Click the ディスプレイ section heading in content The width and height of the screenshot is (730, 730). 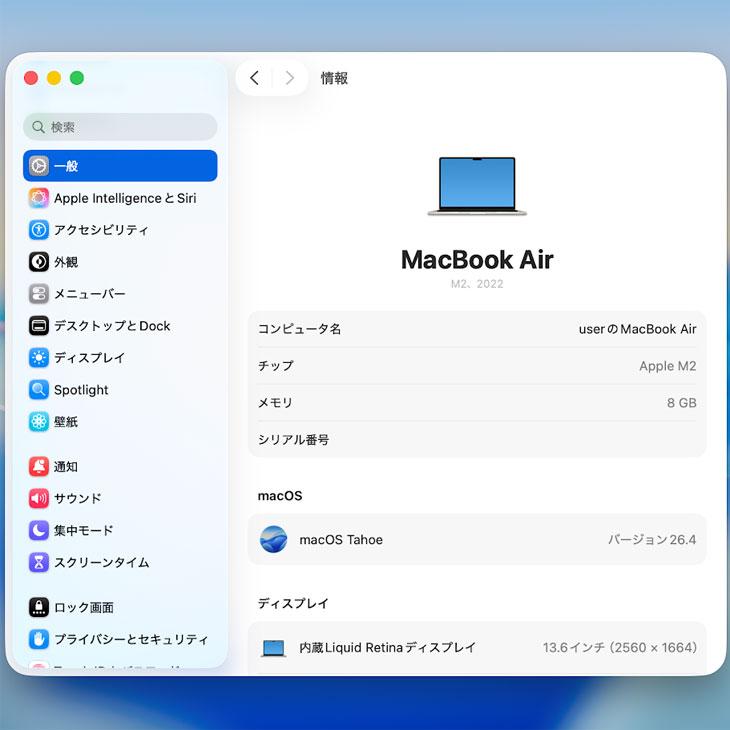coord(293,603)
